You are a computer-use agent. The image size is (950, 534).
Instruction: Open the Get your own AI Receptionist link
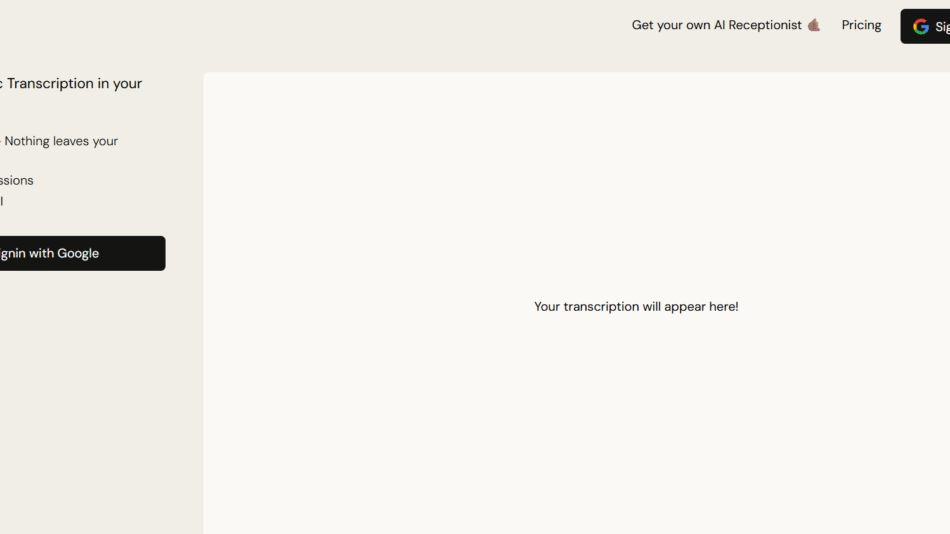716,25
